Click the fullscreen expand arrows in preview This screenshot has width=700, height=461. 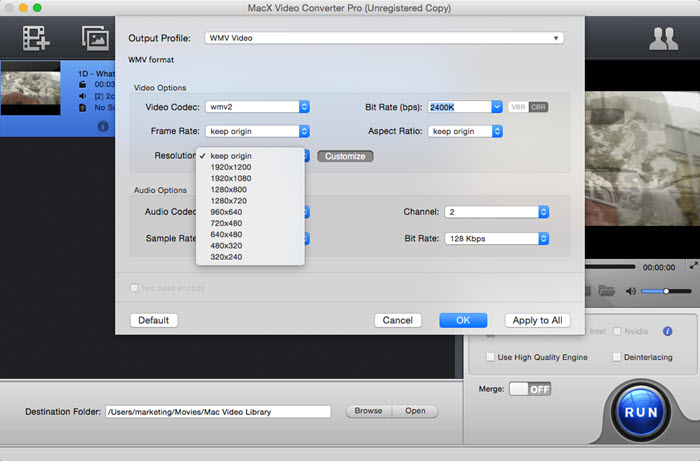tap(694, 266)
